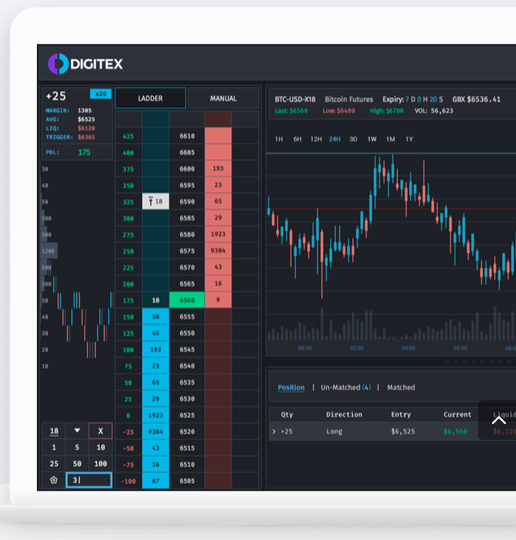Click ask quantity 193 at price 6600
Viewport: 516px width, 540px height.
coord(218,168)
